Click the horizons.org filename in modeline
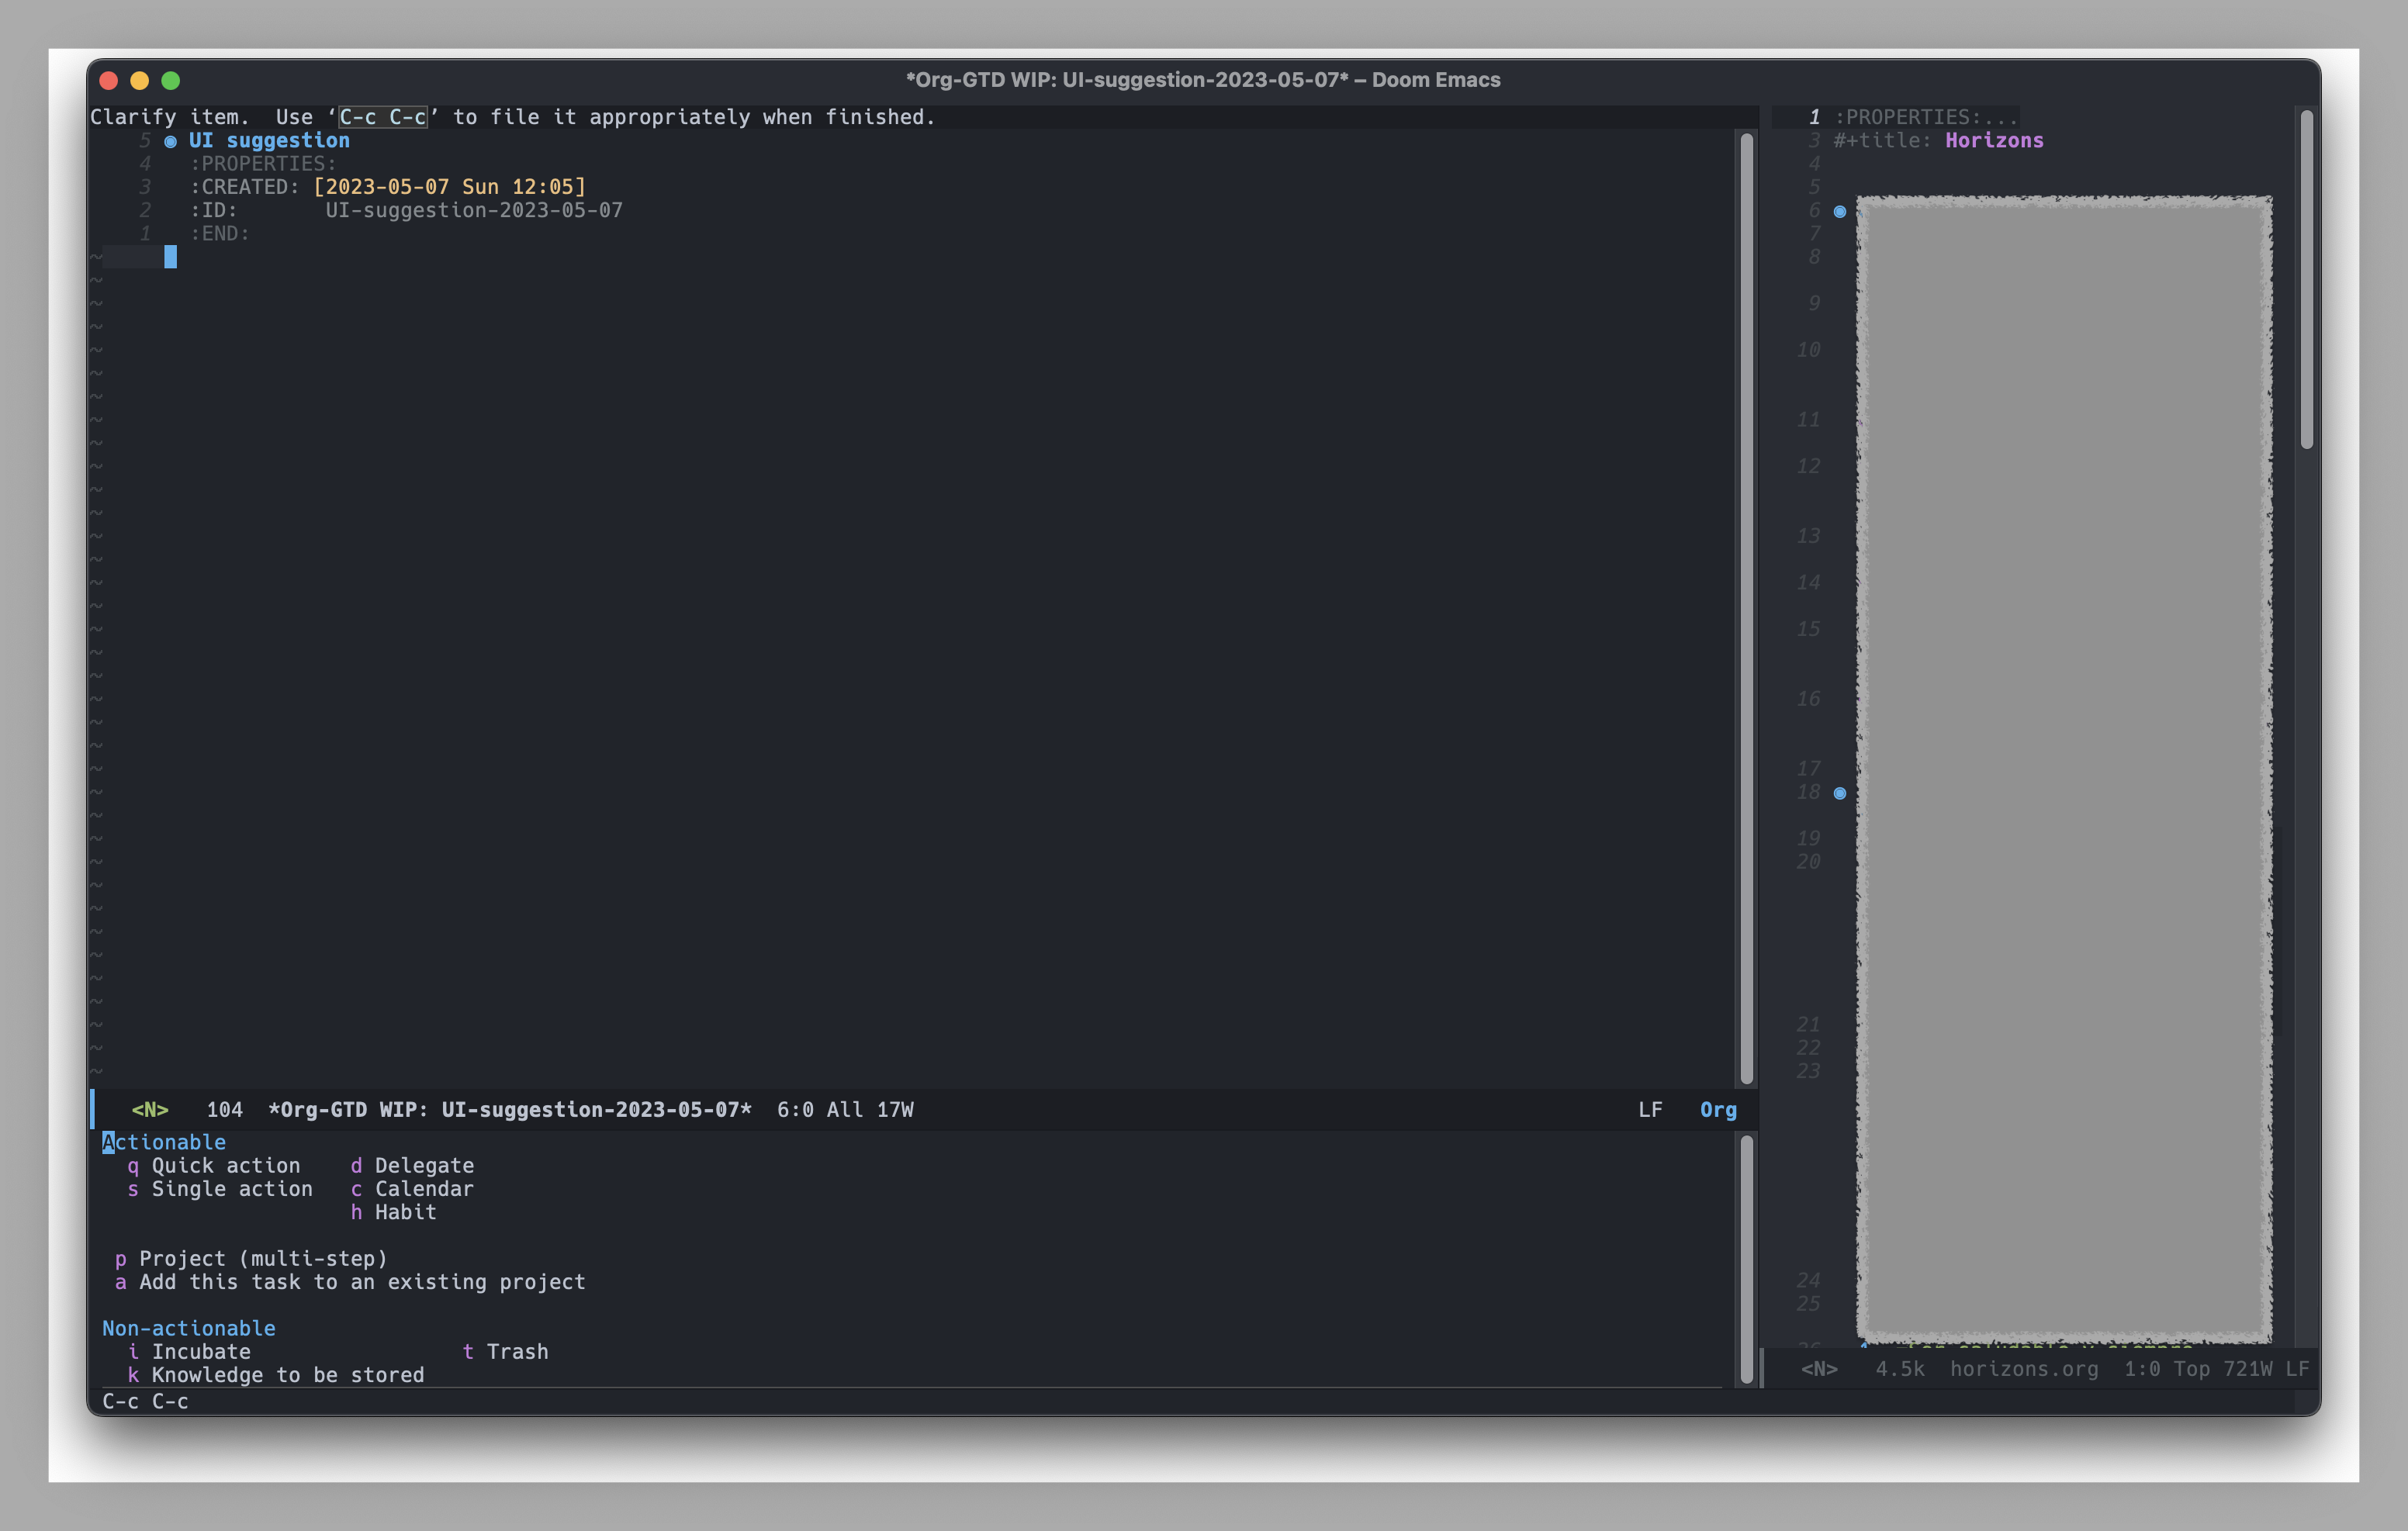The height and width of the screenshot is (1531, 2408). pyautogui.click(x=2023, y=1369)
